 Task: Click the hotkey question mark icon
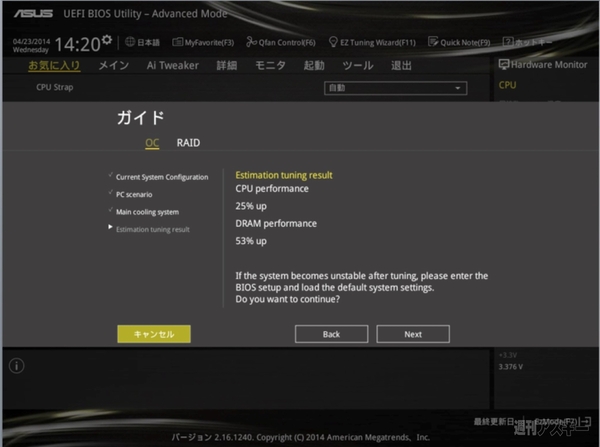[x=508, y=42]
